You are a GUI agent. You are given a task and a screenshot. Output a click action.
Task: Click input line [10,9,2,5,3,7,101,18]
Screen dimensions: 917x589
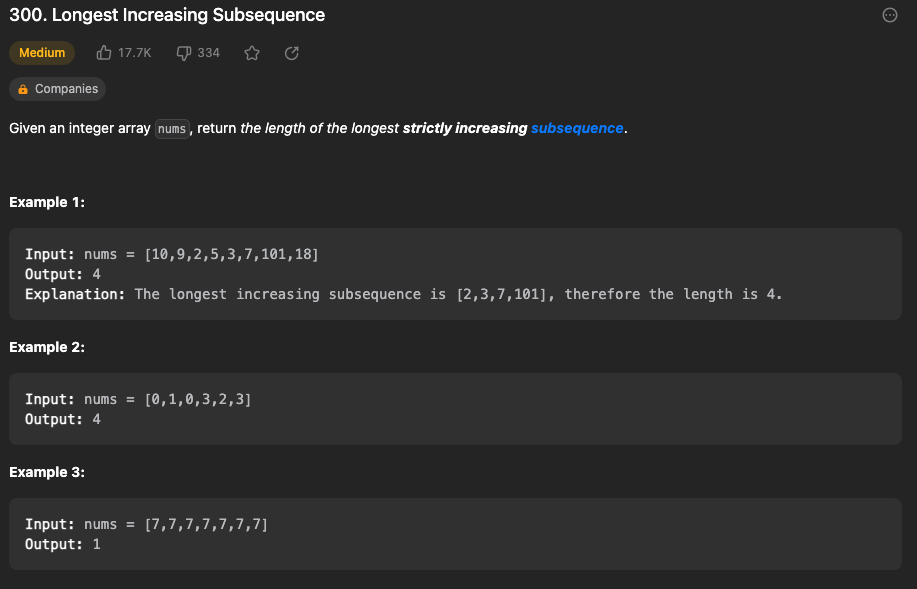pos(172,254)
